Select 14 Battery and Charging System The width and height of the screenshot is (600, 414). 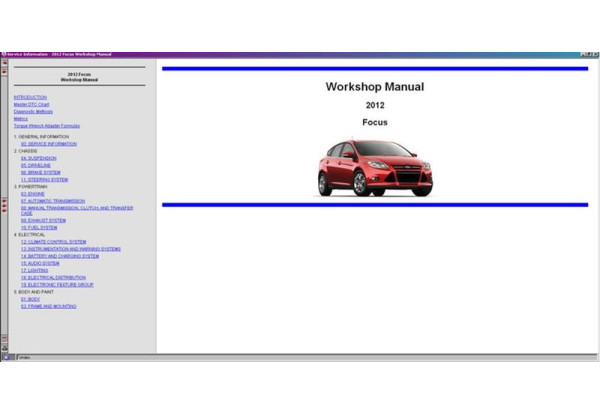pos(59,256)
